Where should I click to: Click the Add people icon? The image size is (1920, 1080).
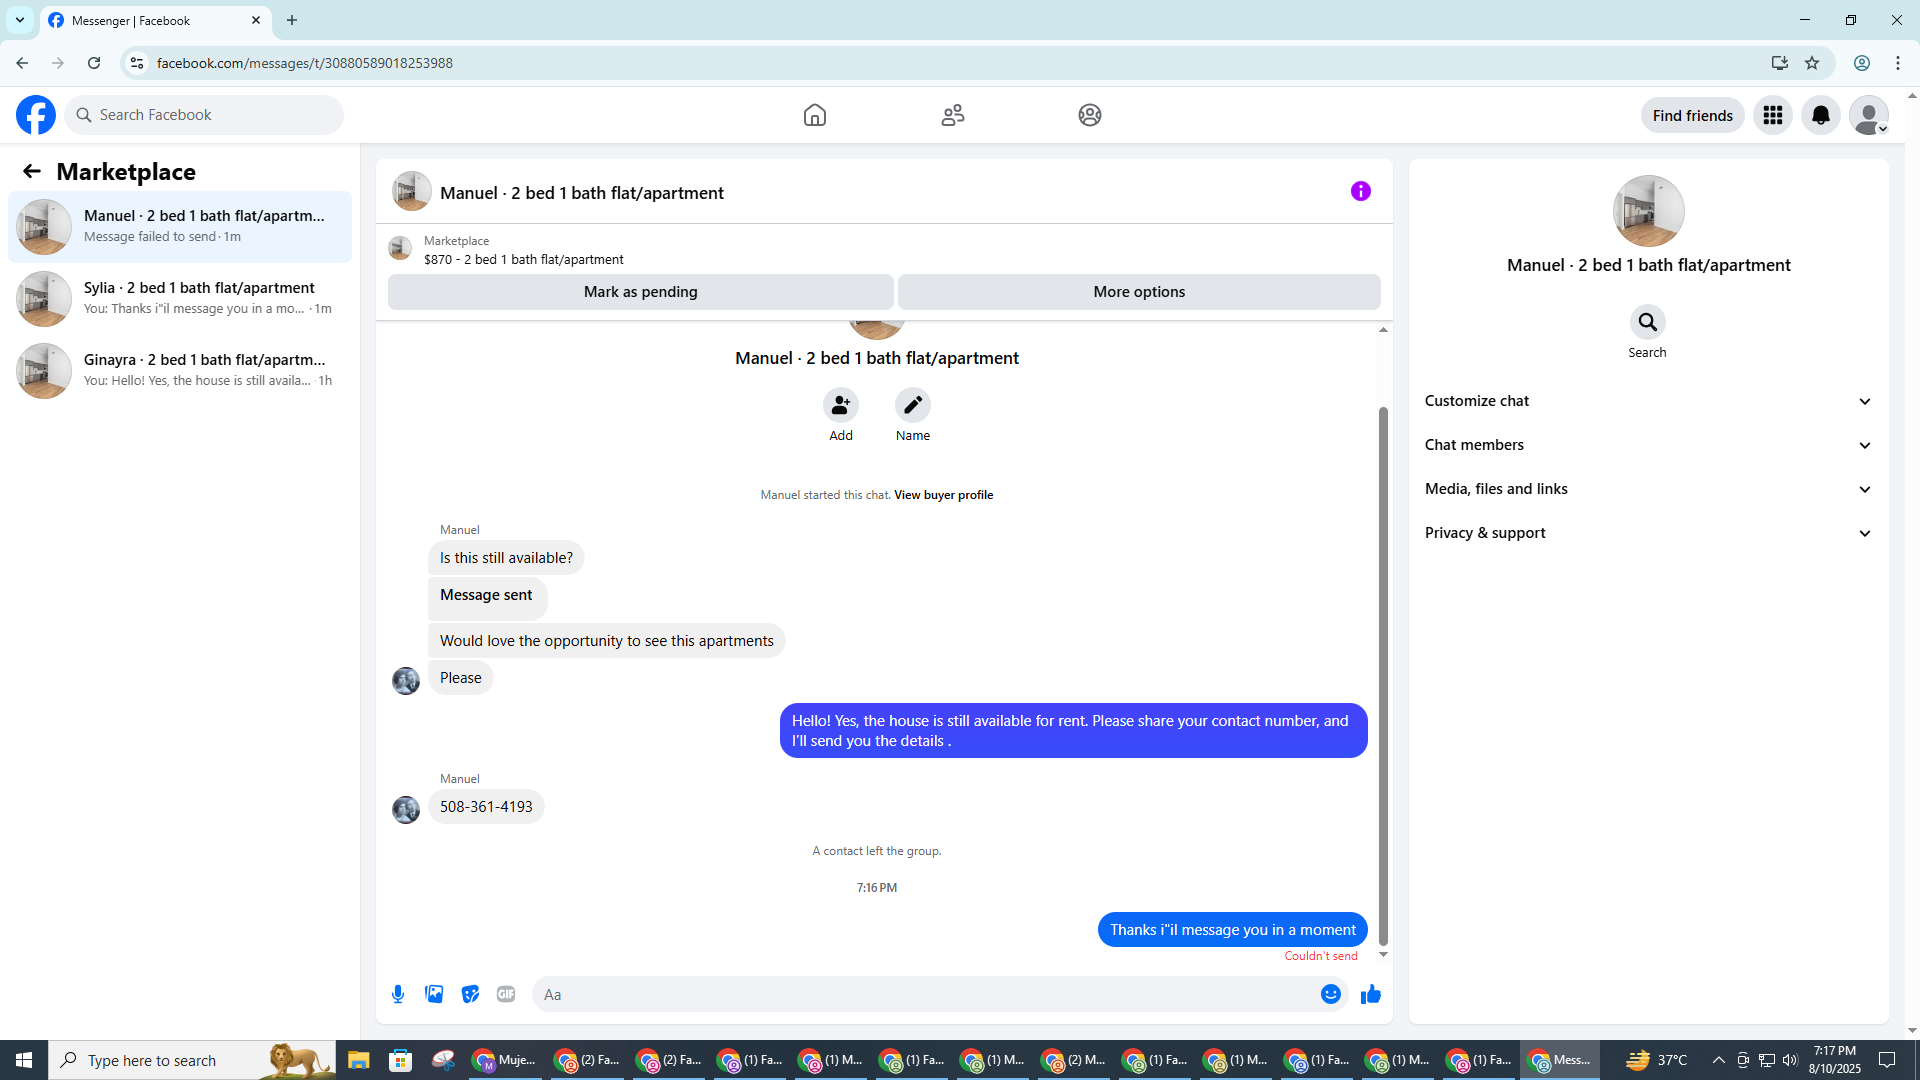click(841, 405)
